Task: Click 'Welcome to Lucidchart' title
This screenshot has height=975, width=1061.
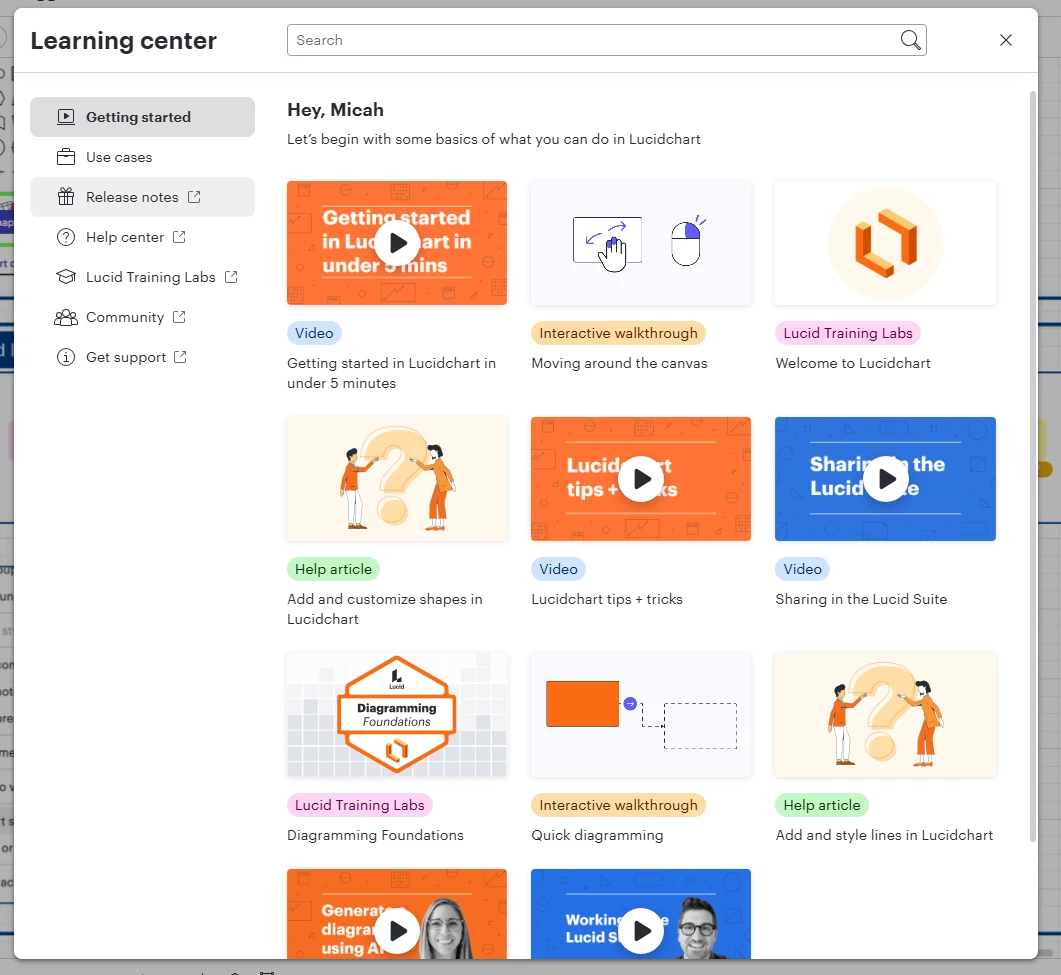Action: pyautogui.click(x=853, y=363)
